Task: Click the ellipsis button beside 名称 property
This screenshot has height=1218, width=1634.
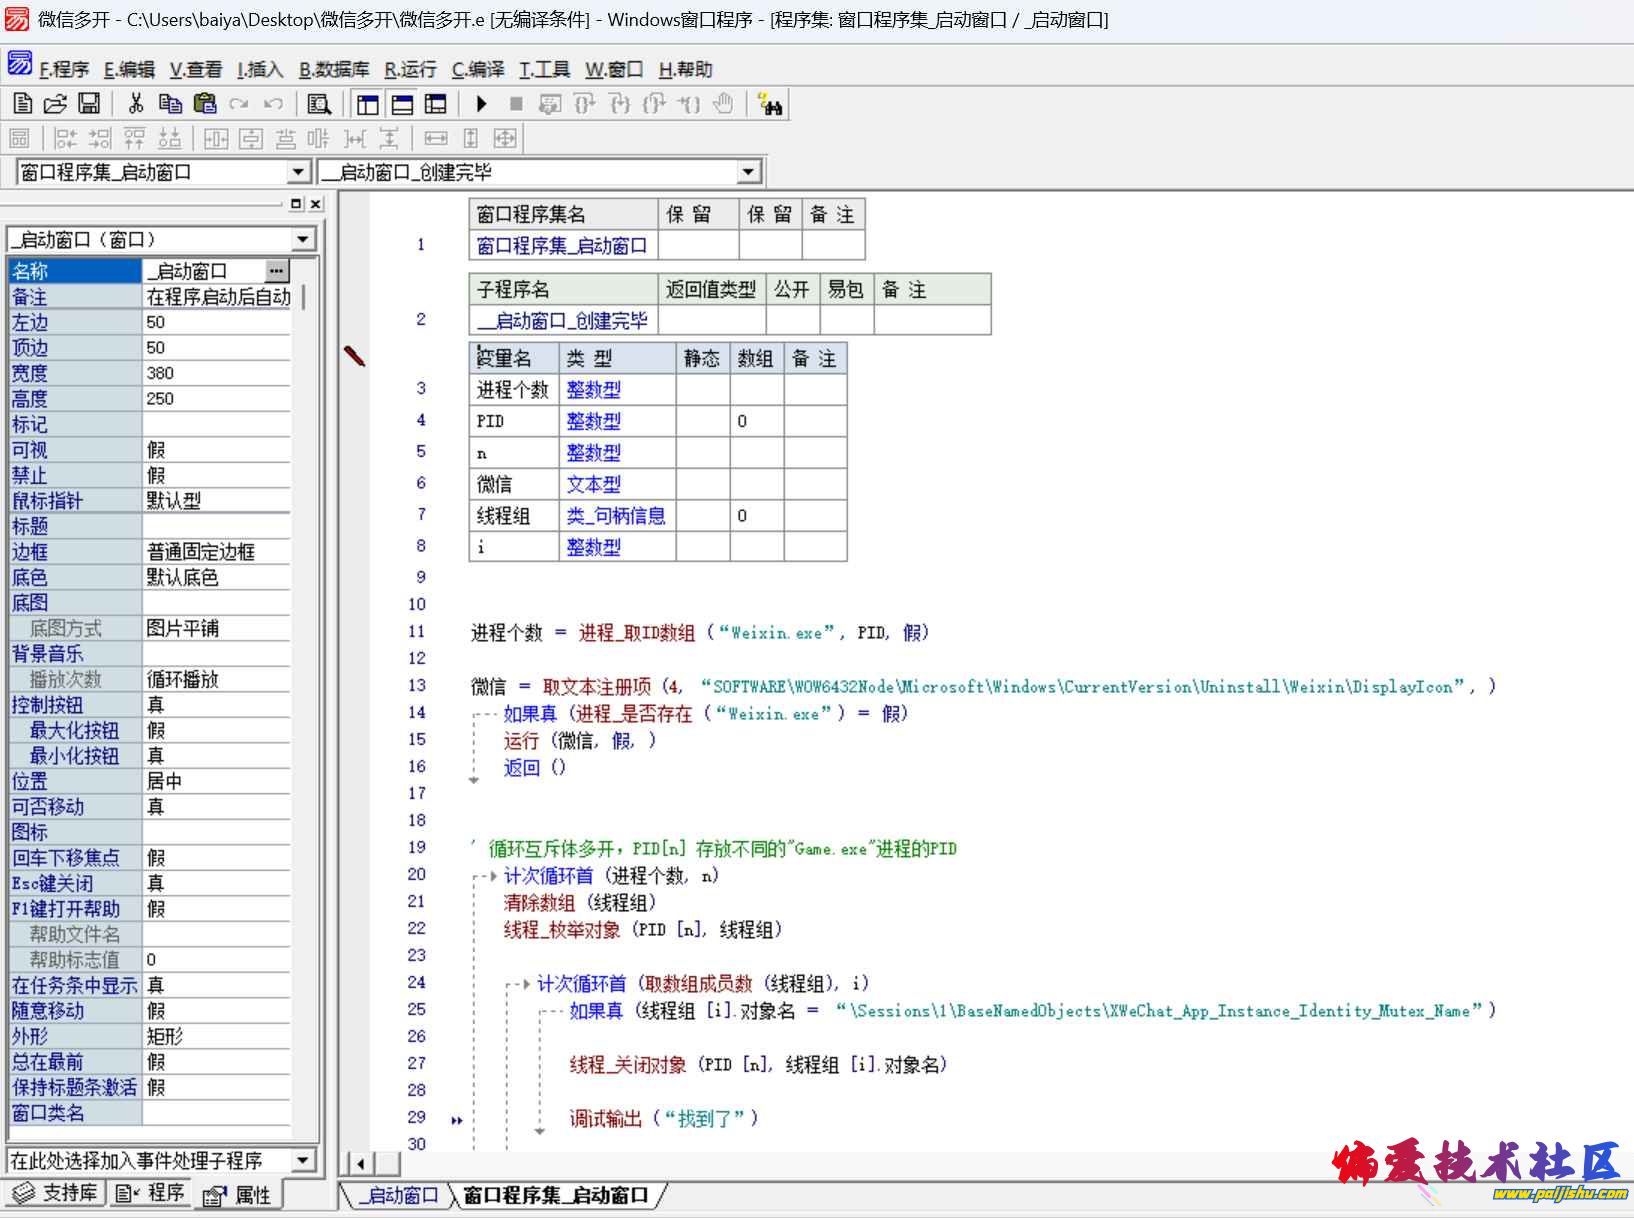Action: point(277,271)
